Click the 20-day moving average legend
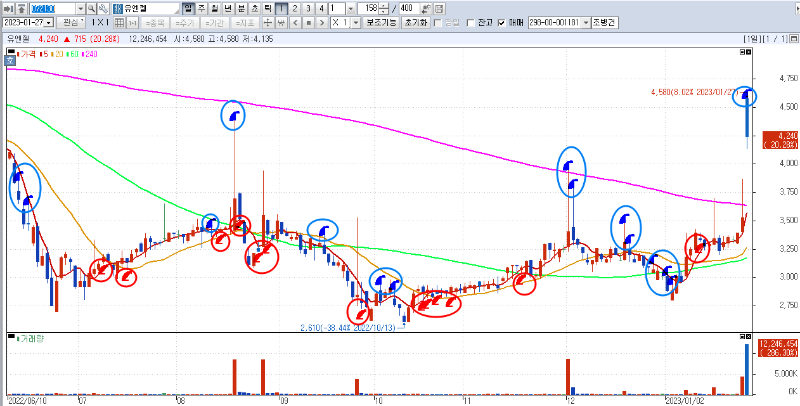 (x=58, y=54)
